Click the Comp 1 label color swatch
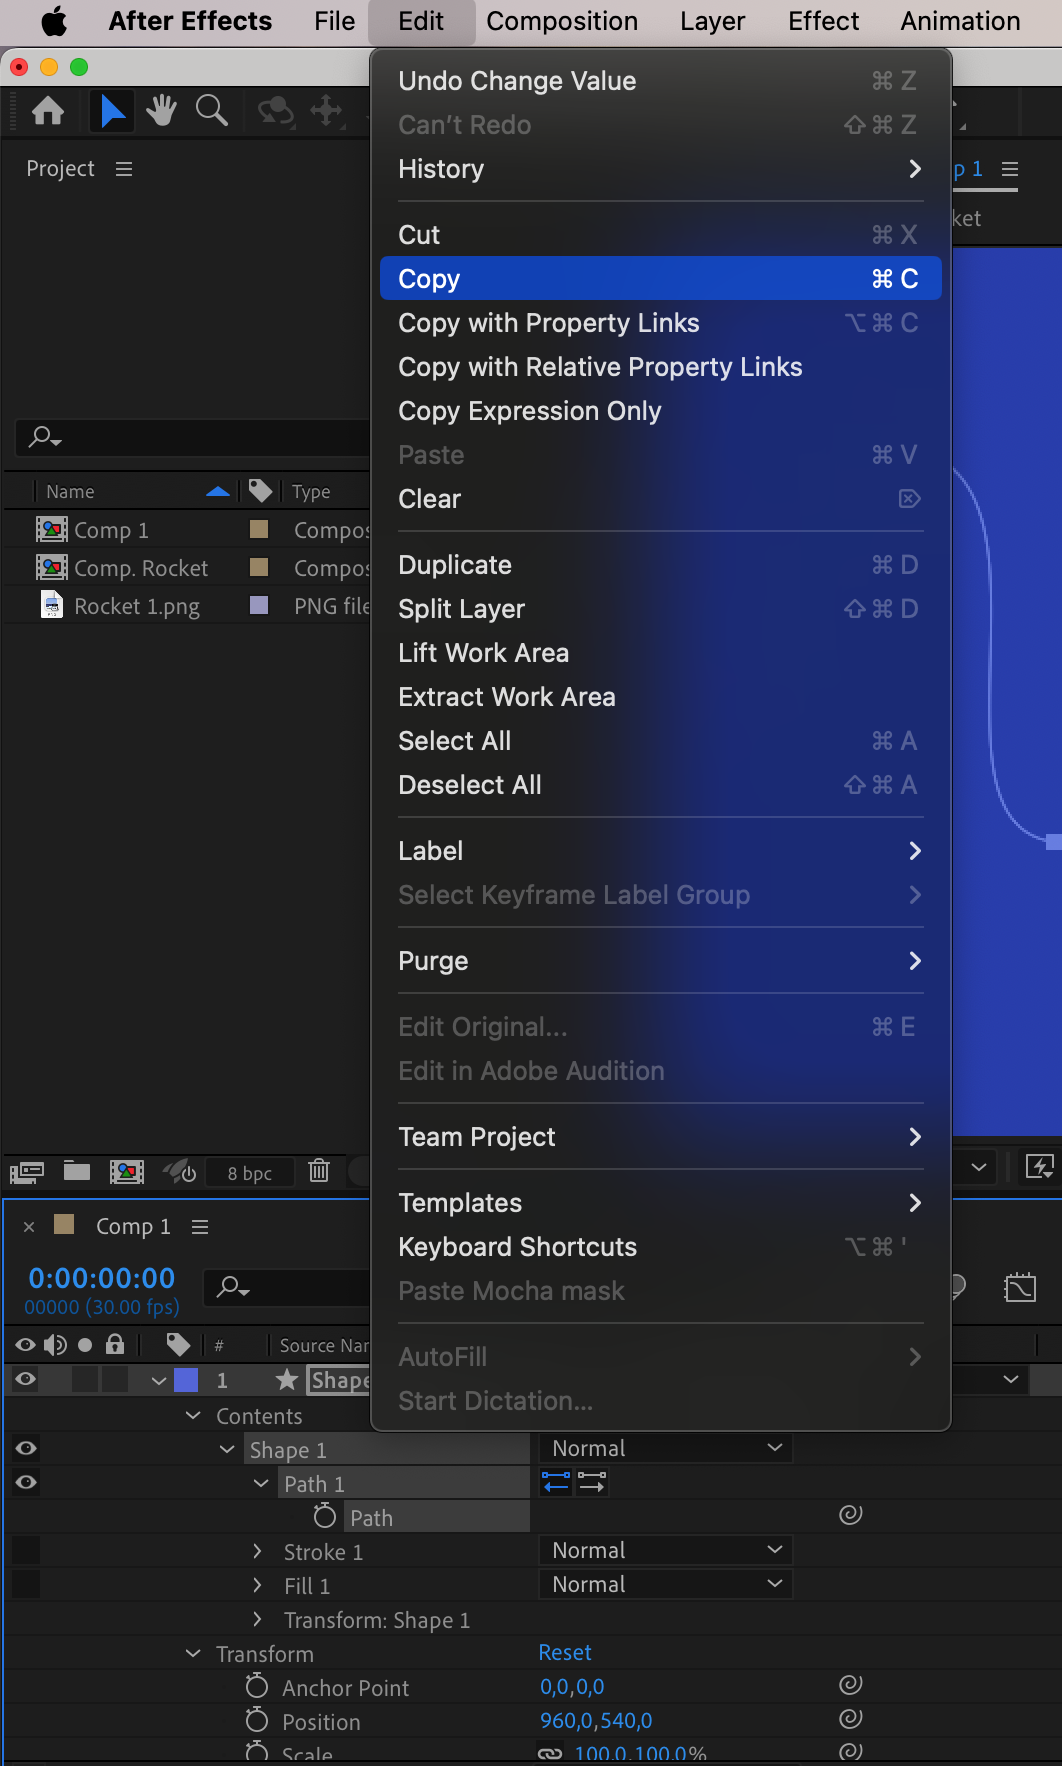The height and width of the screenshot is (1766, 1062). [x=259, y=528]
